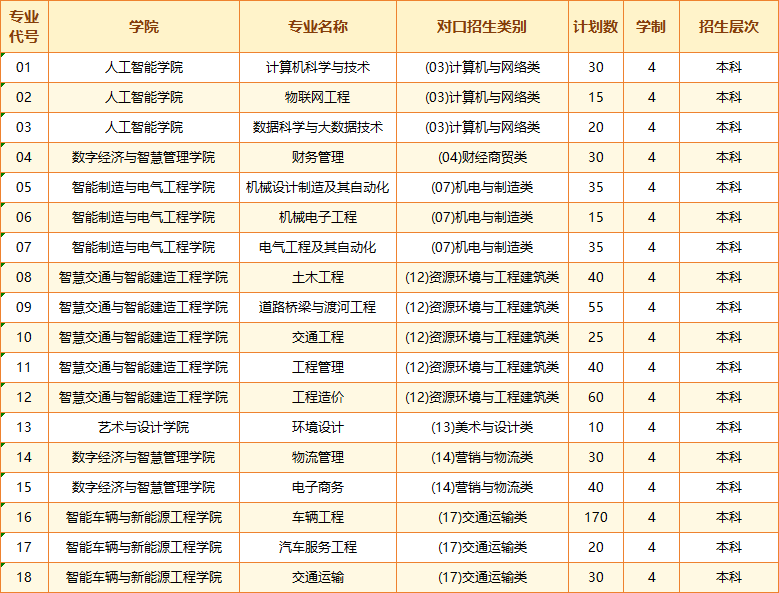The height and width of the screenshot is (593, 779).
Task: Select the 机械设计制造及其自动化 cell
Action: [317, 188]
